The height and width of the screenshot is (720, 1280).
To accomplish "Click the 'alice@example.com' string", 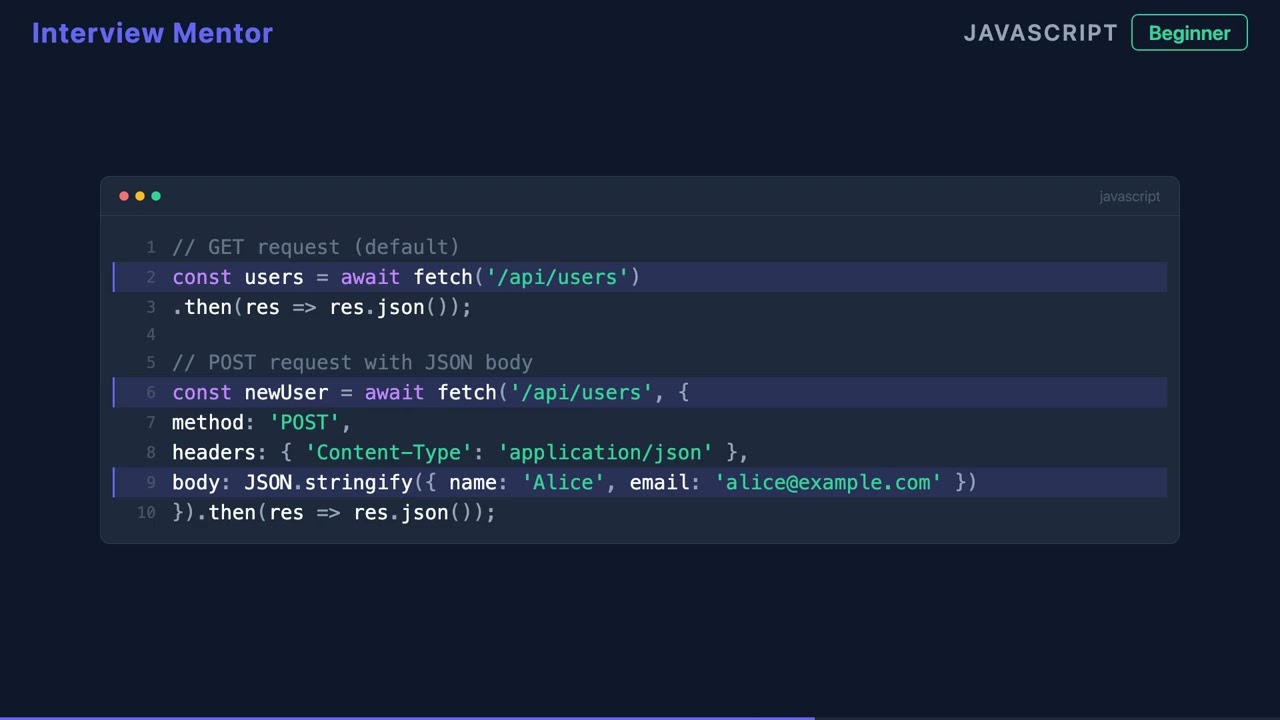I will click(828, 482).
